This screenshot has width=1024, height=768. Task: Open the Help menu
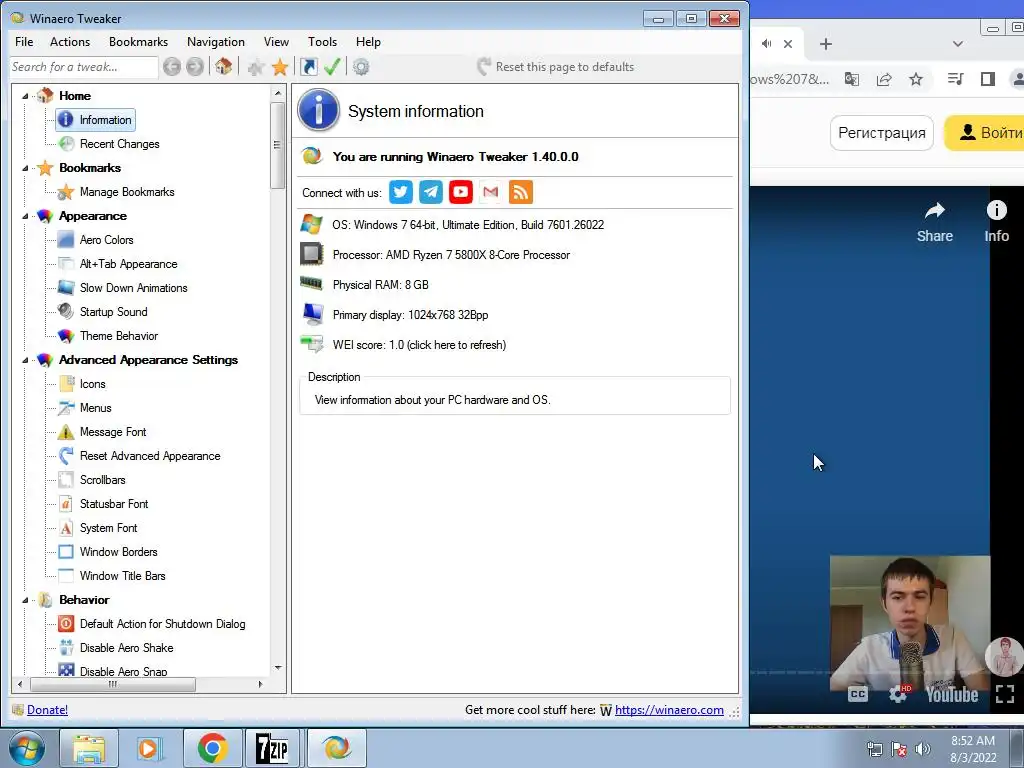[x=368, y=42]
